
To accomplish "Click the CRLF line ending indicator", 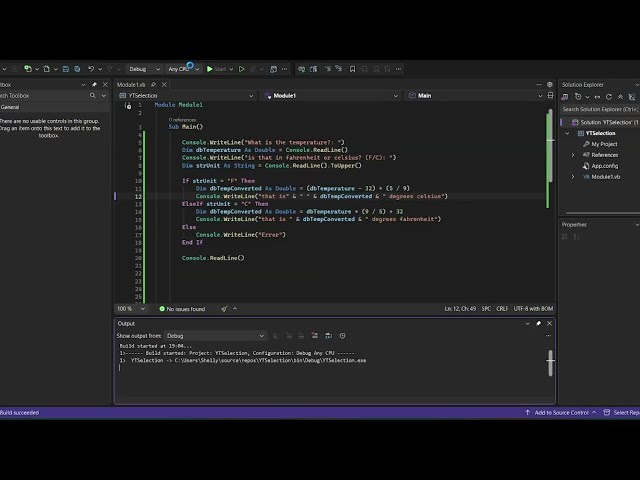I will [x=502, y=309].
